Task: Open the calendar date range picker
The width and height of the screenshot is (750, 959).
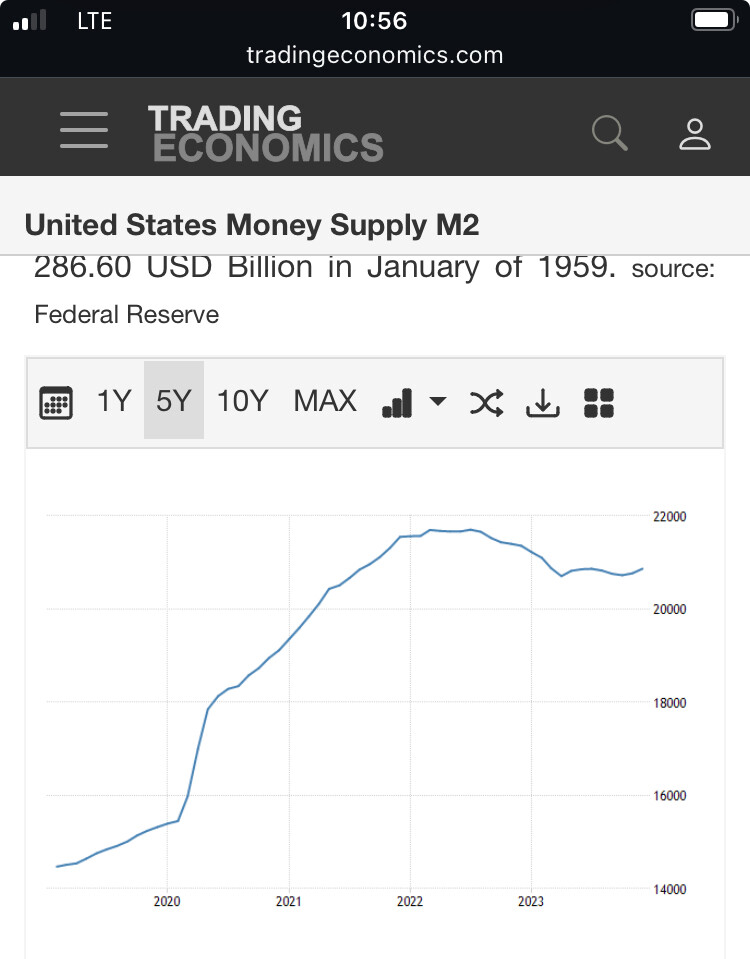Action: click(56, 402)
